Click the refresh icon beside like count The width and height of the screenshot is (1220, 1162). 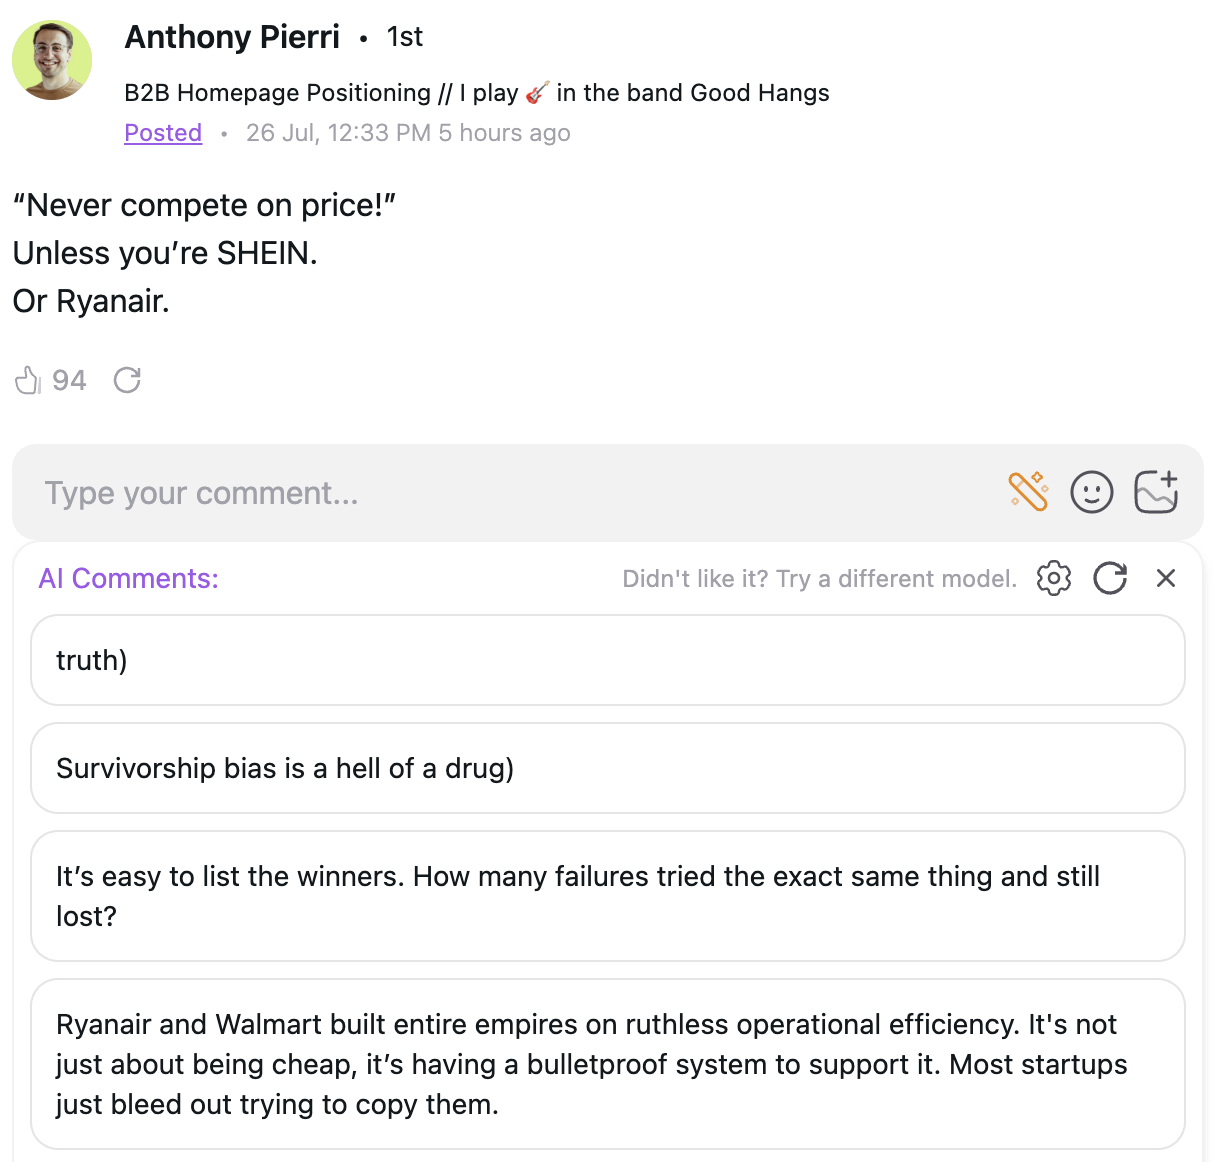127,380
